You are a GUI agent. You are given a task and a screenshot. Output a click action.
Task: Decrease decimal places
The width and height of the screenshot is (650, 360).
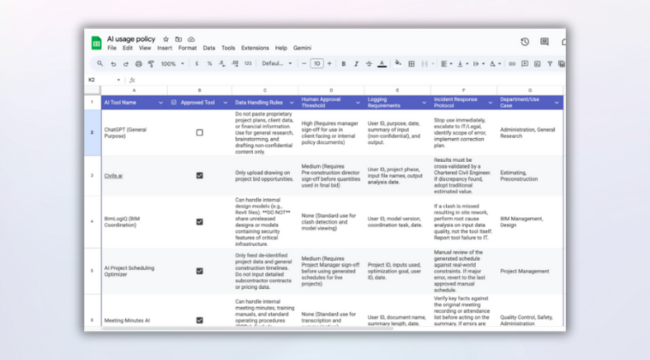222,64
